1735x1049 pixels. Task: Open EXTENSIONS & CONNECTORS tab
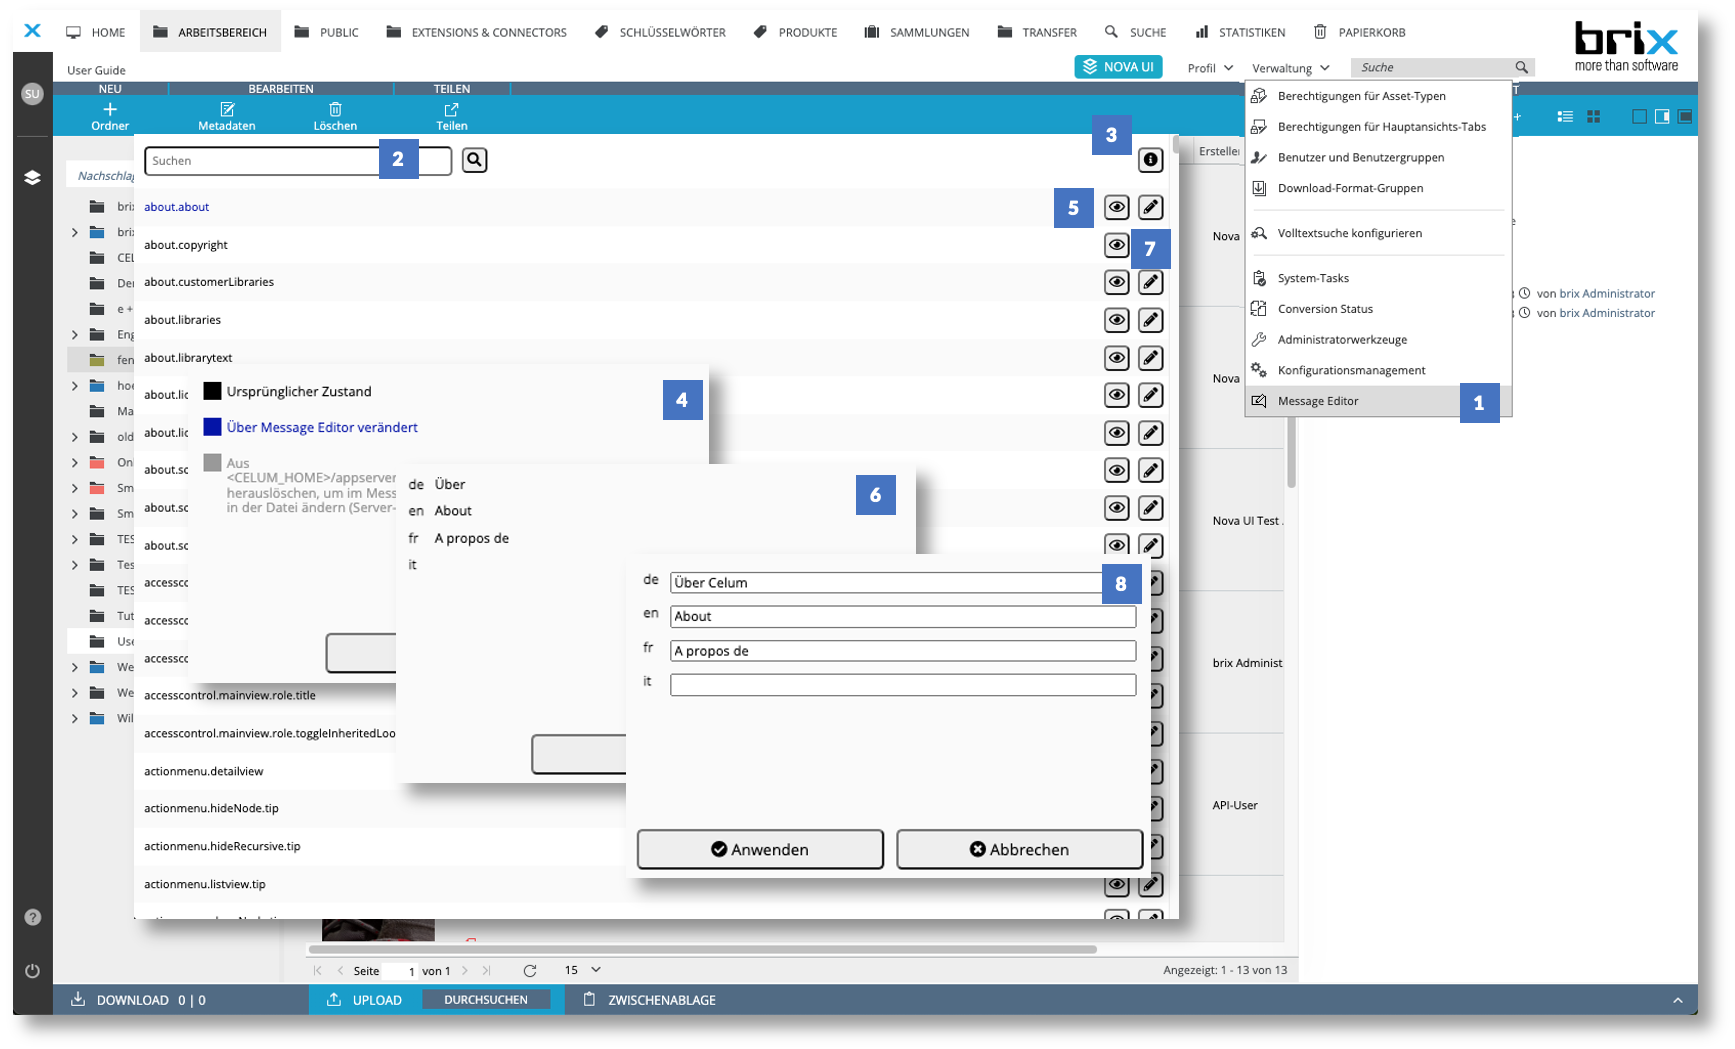[476, 32]
